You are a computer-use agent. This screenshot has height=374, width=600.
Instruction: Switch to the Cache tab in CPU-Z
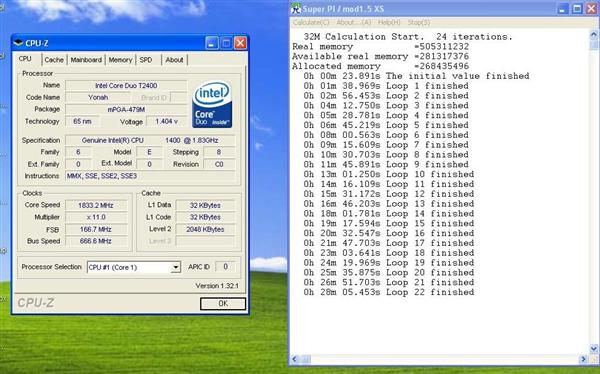click(54, 60)
